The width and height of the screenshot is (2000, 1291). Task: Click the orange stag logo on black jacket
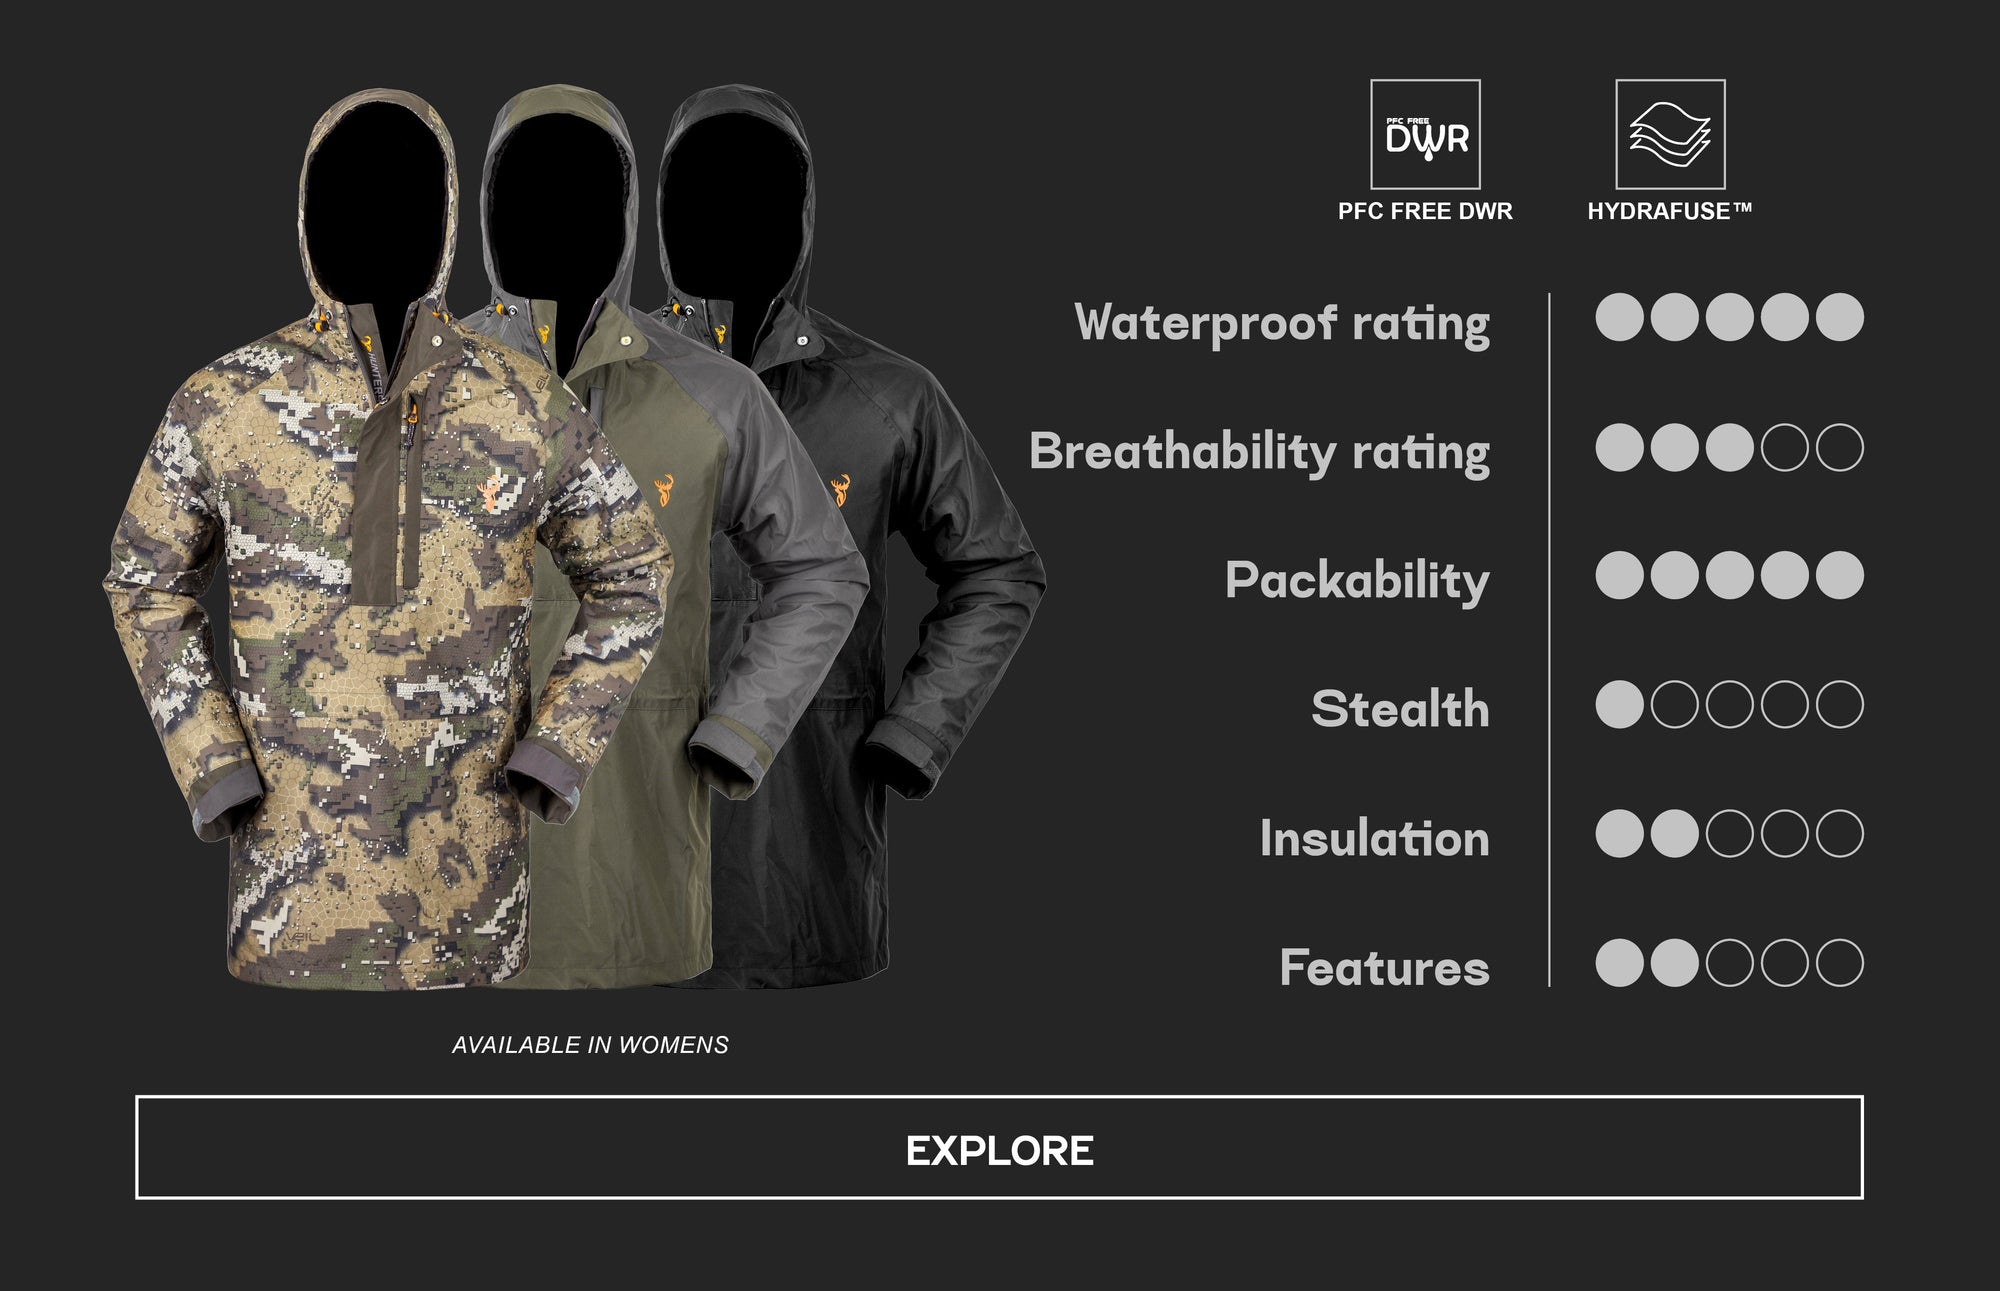point(841,490)
